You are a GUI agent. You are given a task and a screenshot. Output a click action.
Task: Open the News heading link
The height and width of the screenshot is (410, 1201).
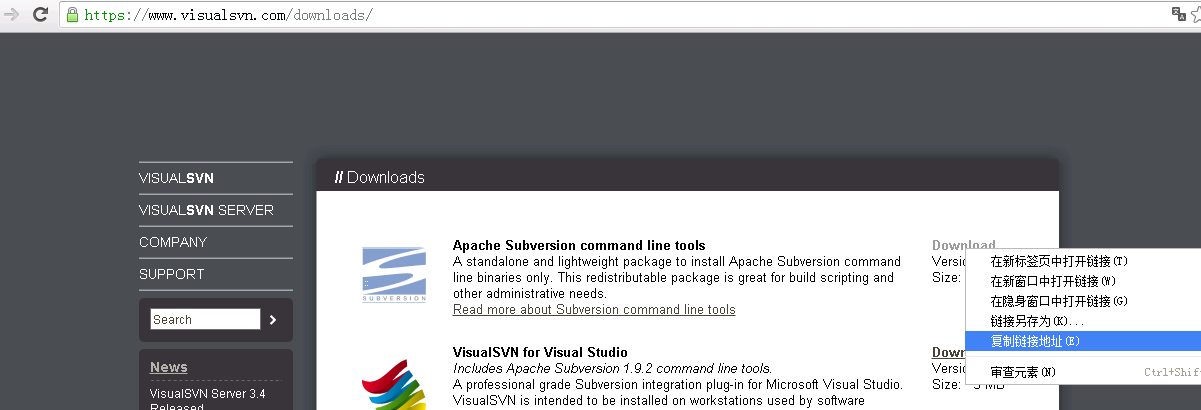coord(169,367)
